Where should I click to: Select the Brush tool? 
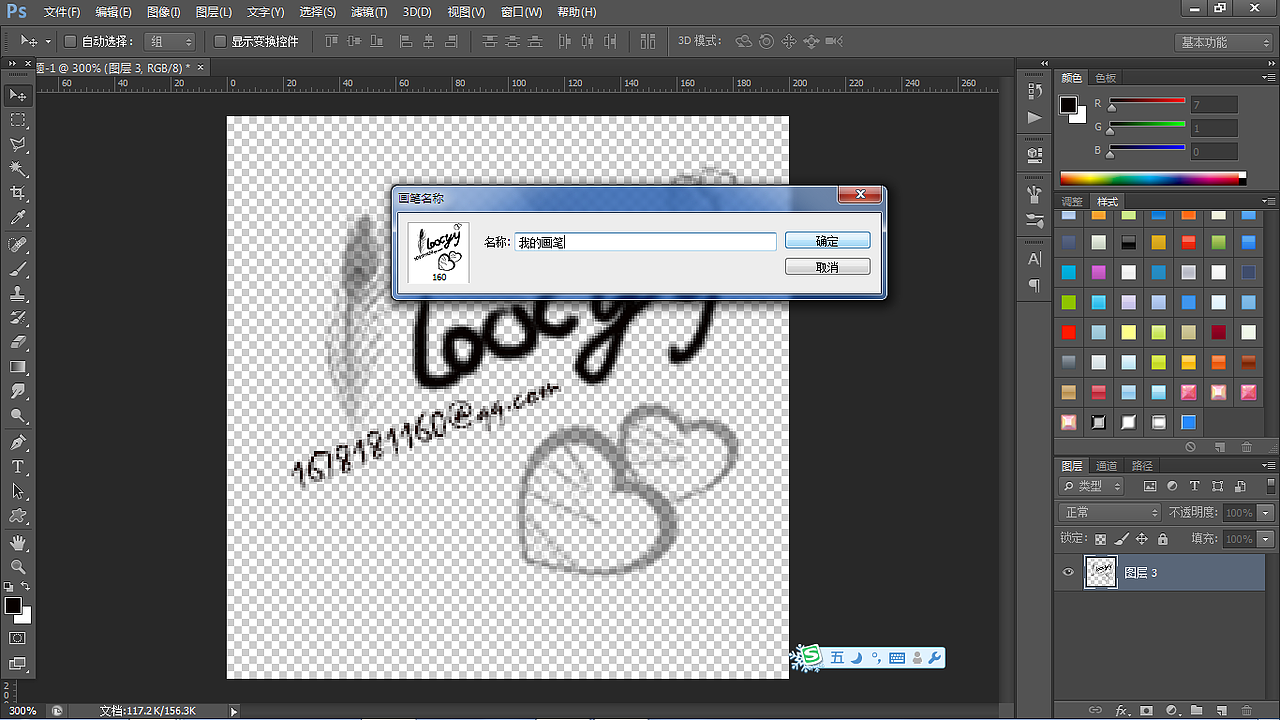pyautogui.click(x=18, y=270)
